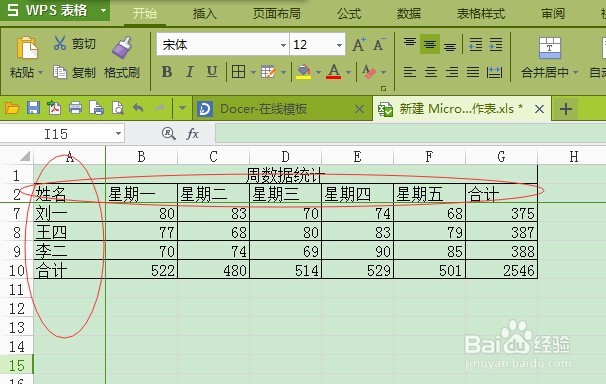Increase font size with large A
Screen dimensions: 606x384
click(x=359, y=45)
